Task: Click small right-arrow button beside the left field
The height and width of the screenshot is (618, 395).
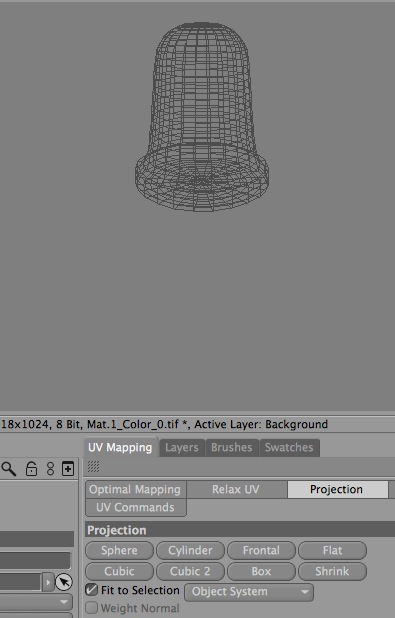Action: [48, 582]
